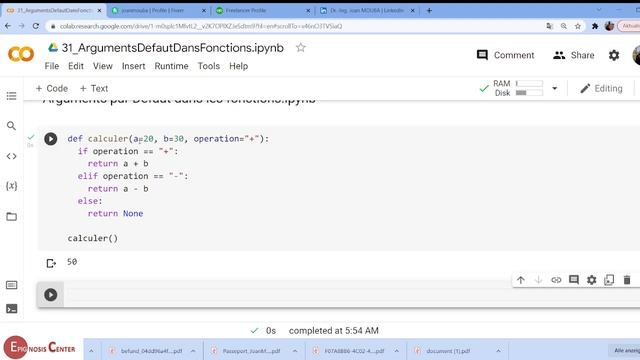View RAM Disk resource usage bars
The image size is (640, 360).
tap(529, 88)
